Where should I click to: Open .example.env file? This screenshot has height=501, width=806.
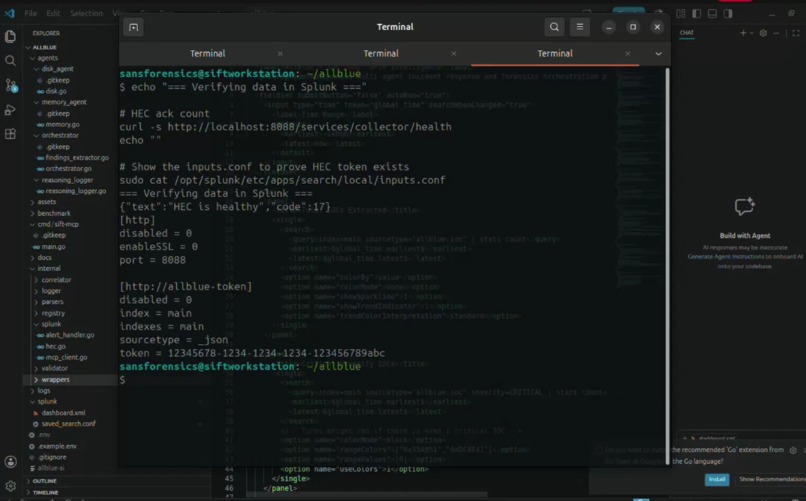pyautogui.click(x=57, y=446)
